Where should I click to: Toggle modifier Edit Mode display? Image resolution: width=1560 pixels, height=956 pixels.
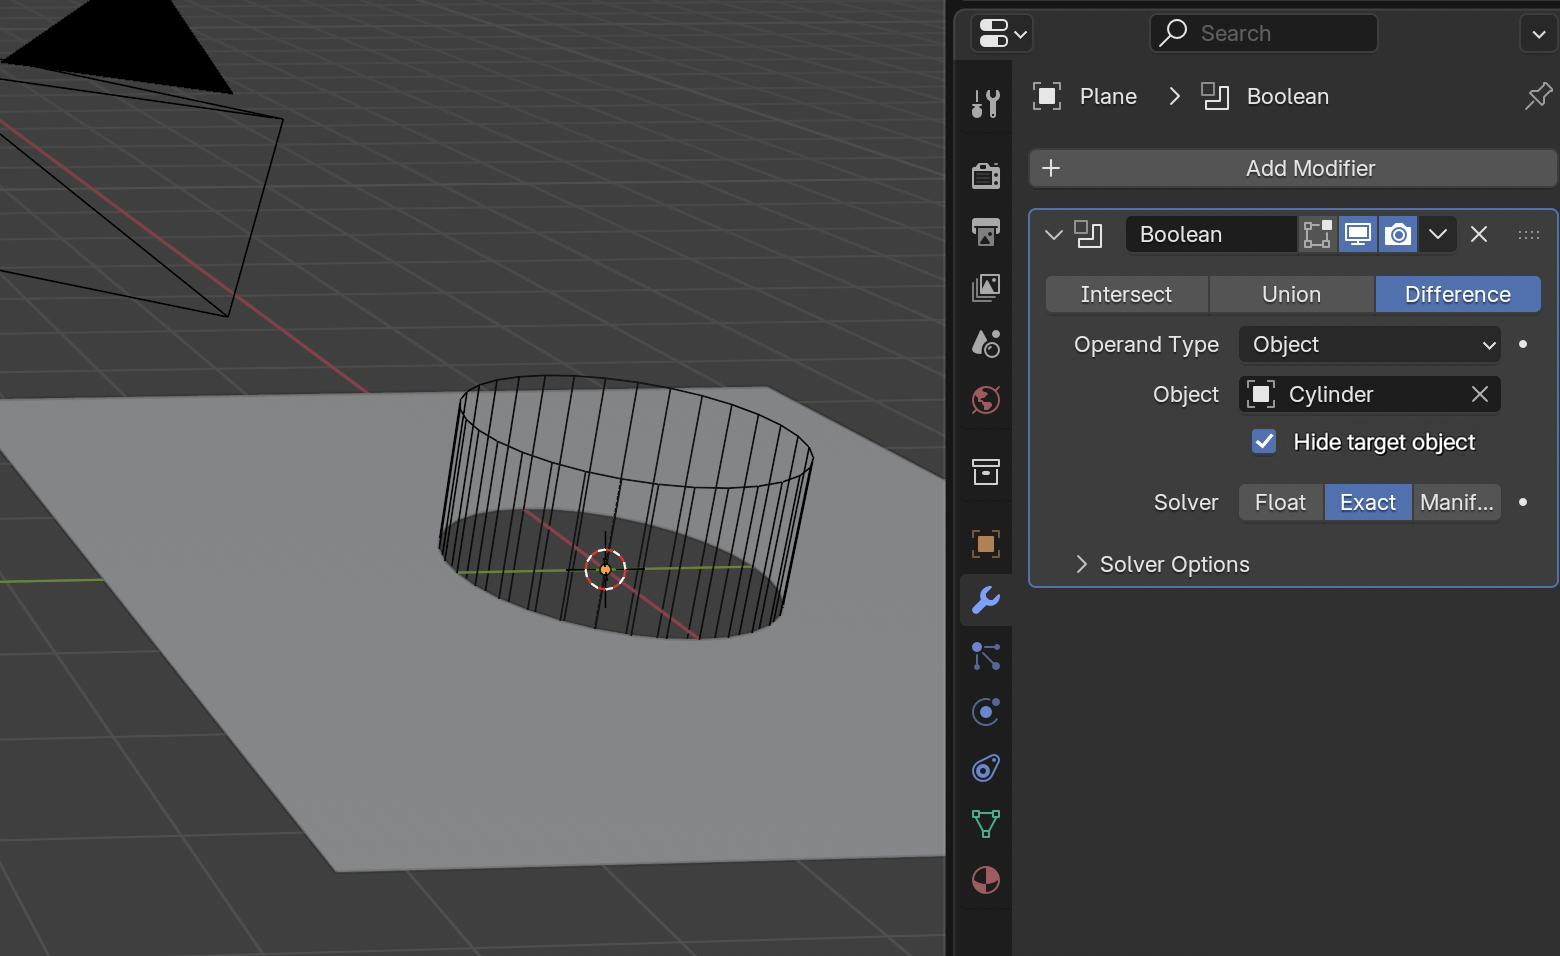pyautogui.click(x=1317, y=234)
